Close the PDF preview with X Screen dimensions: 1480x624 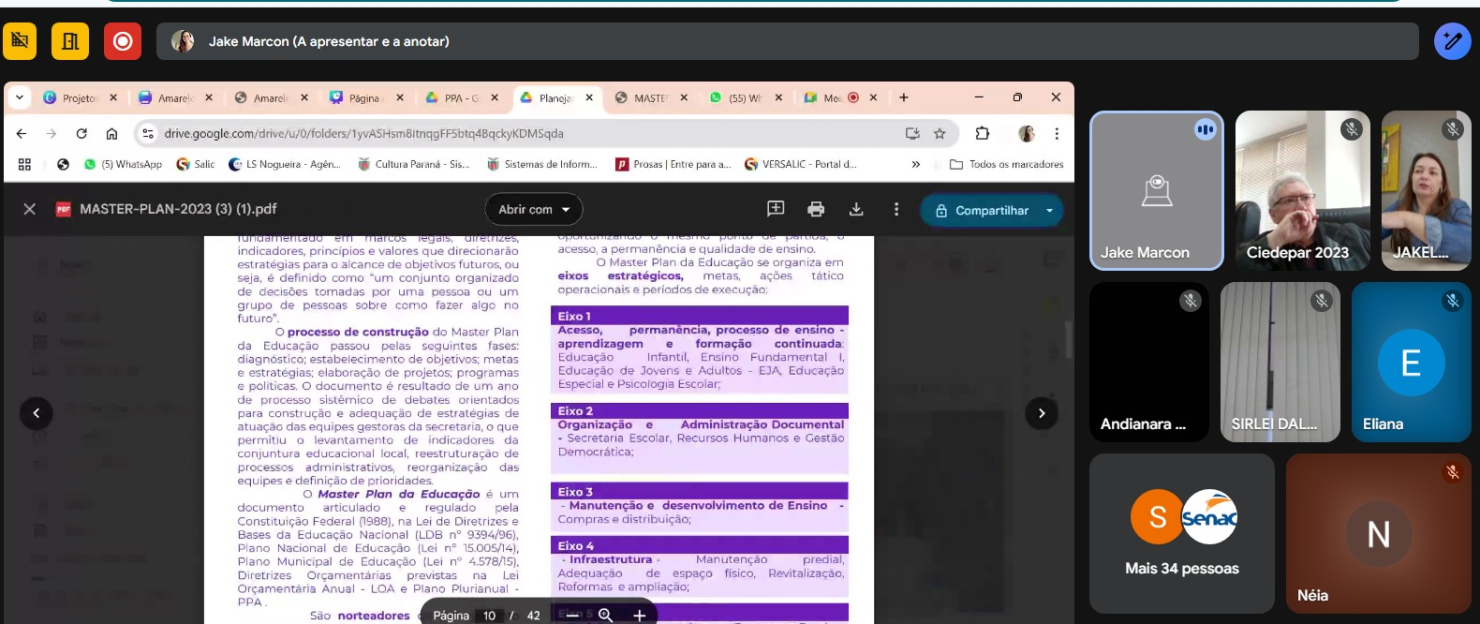tap(29, 209)
